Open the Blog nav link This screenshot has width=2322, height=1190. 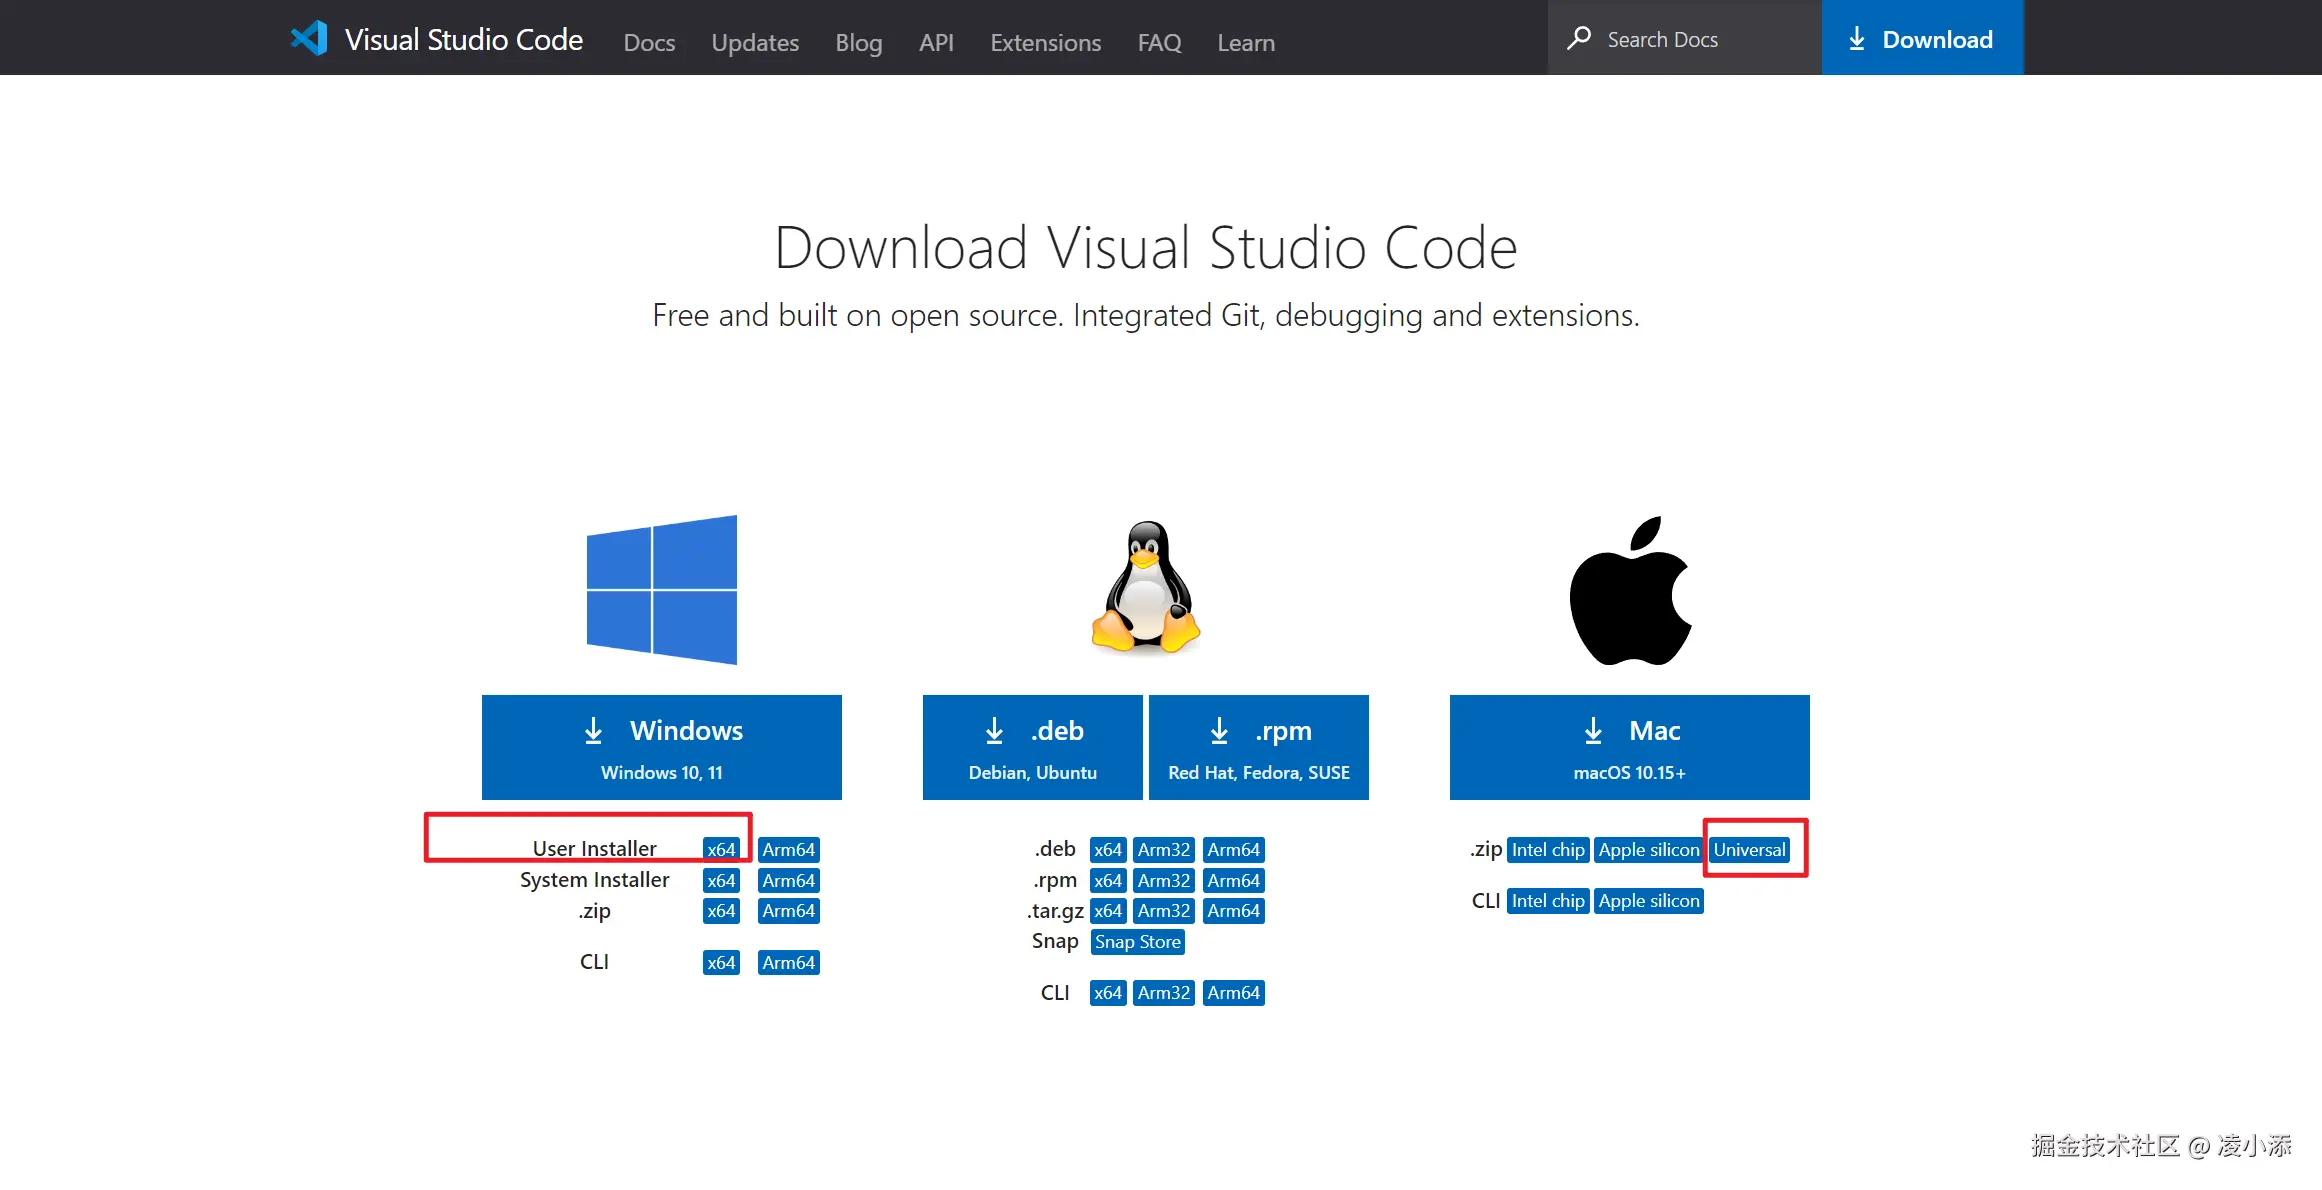click(x=859, y=43)
